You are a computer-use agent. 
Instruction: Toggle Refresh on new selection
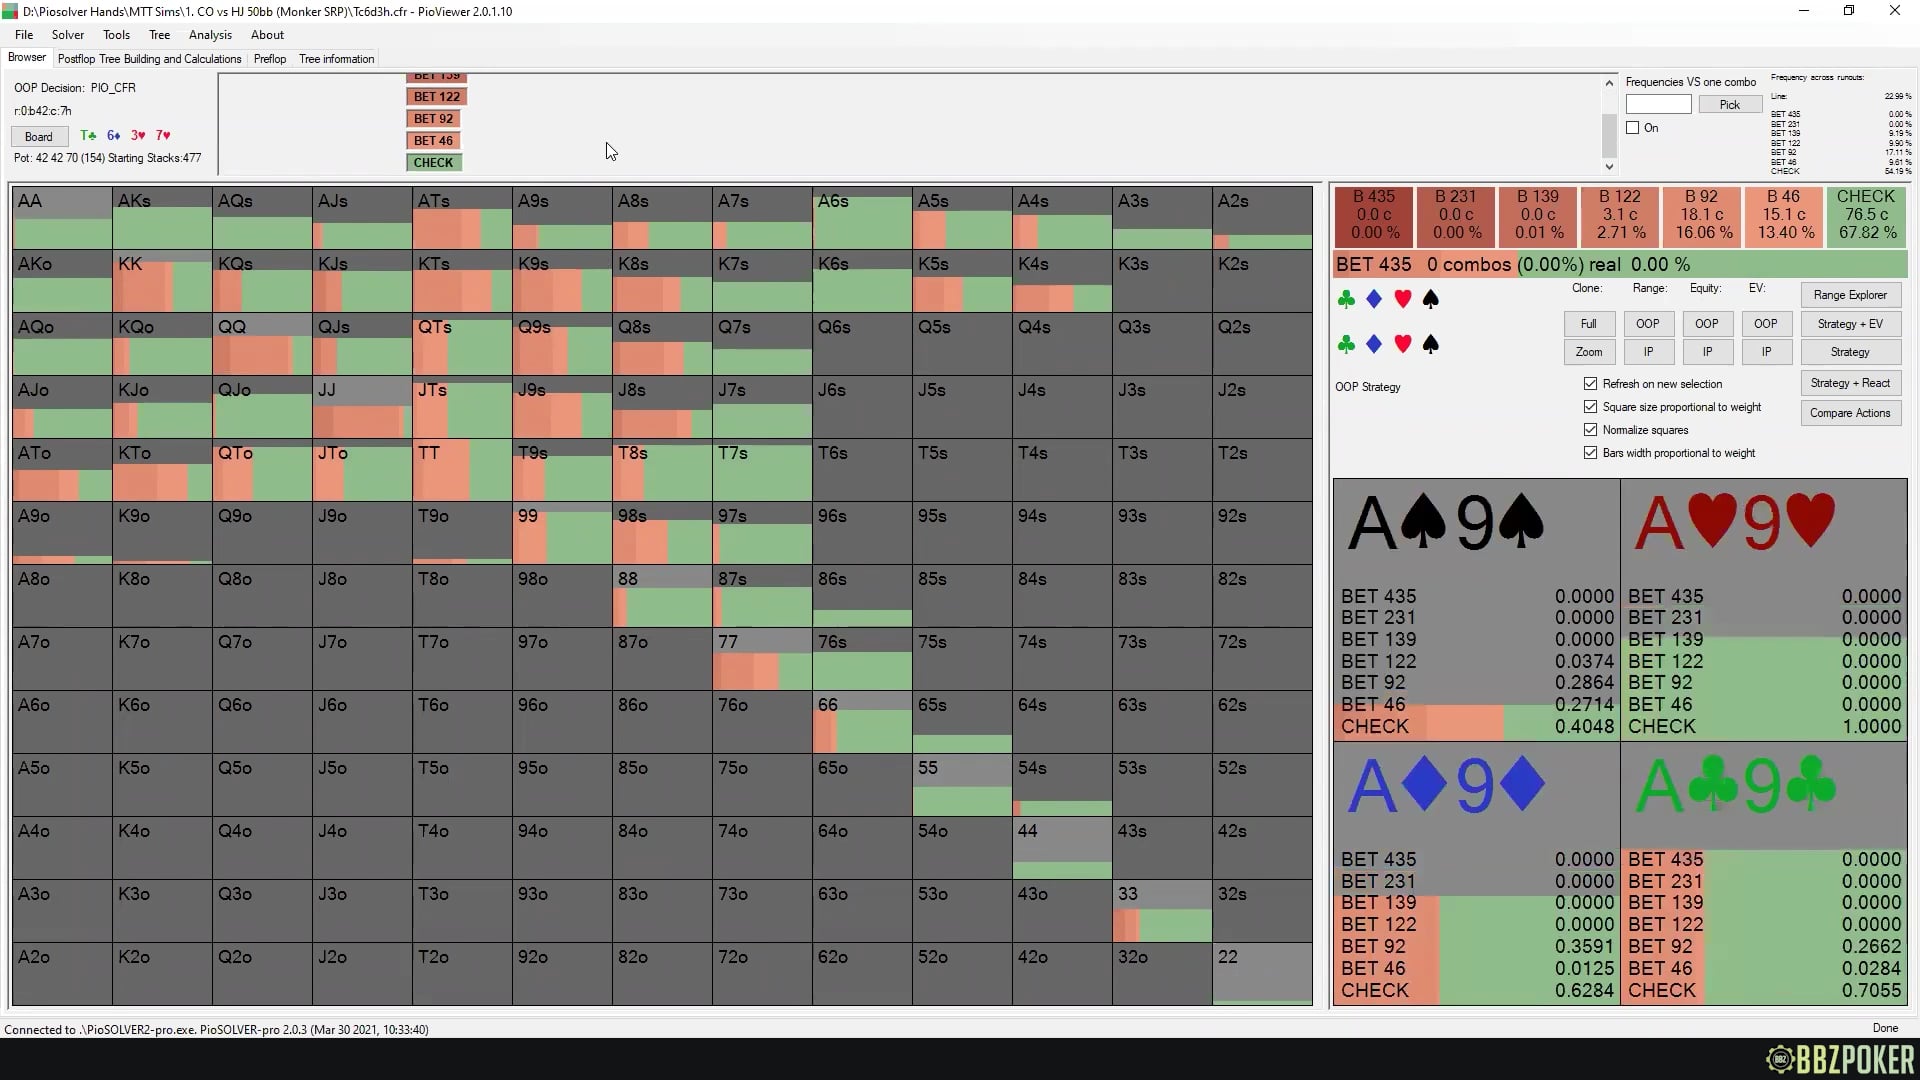[x=1590, y=384]
